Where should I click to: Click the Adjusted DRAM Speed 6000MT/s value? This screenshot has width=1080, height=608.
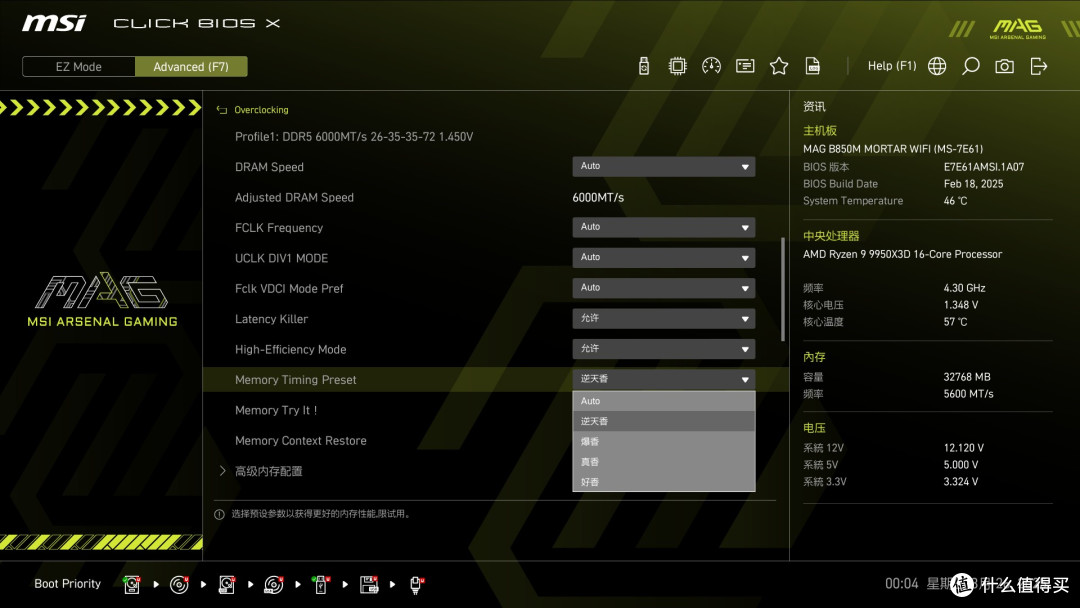click(x=598, y=198)
